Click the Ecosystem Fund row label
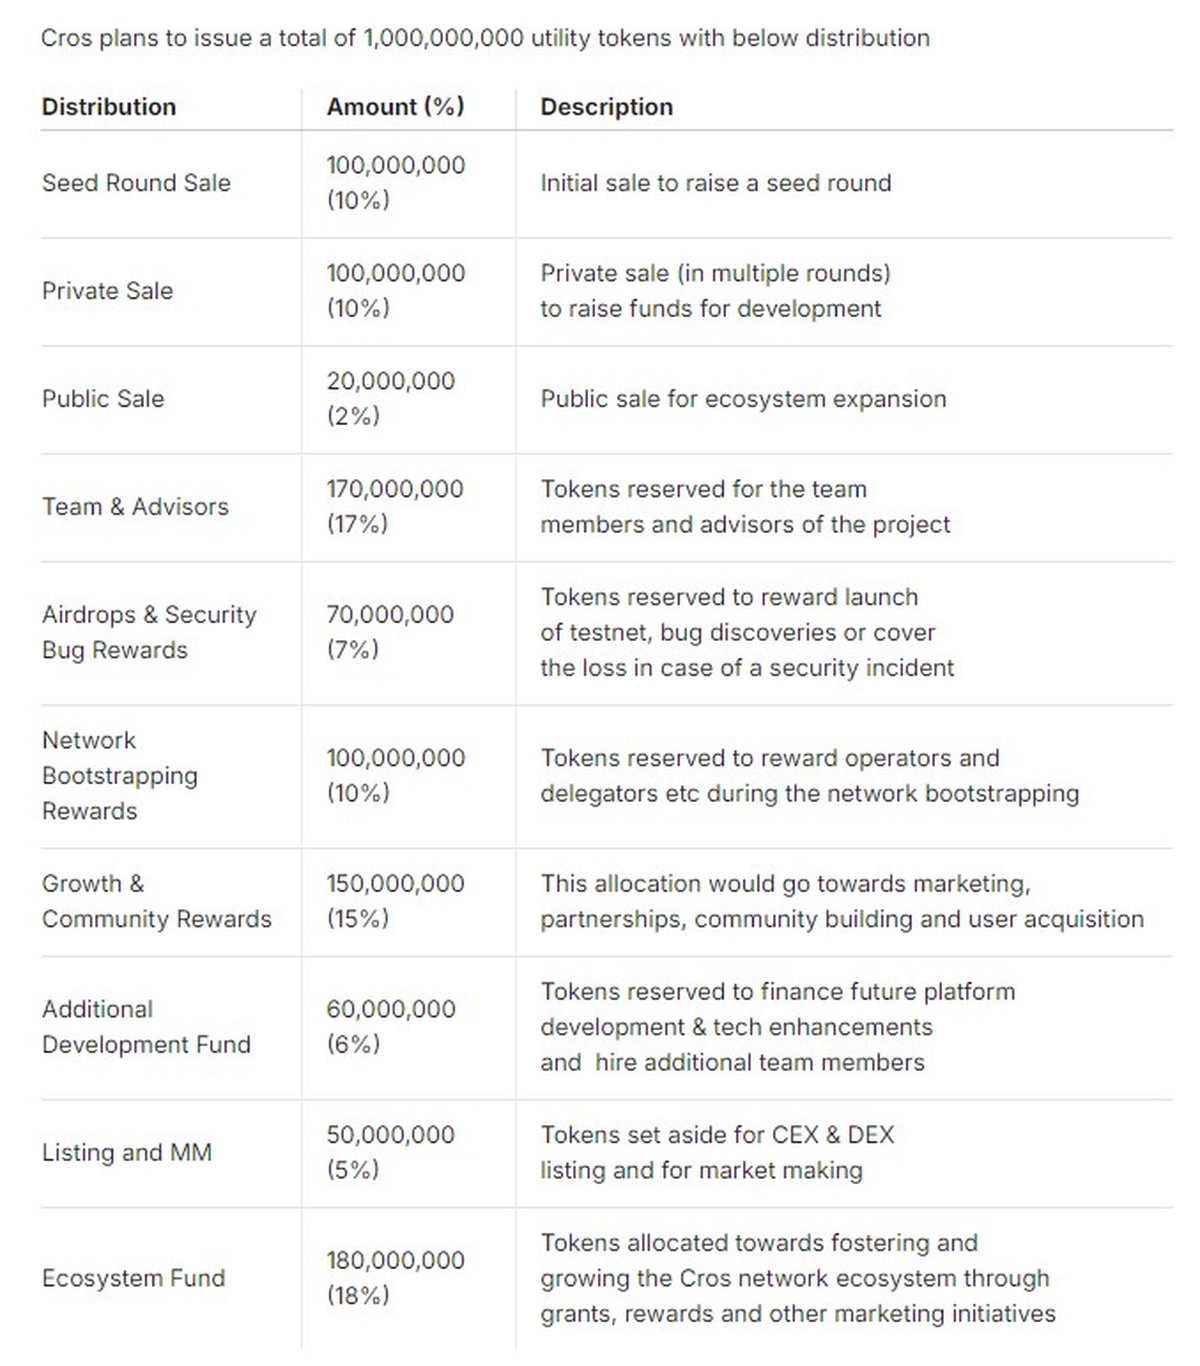Image resolution: width=1200 pixels, height=1366 pixels. (x=133, y=1278)
